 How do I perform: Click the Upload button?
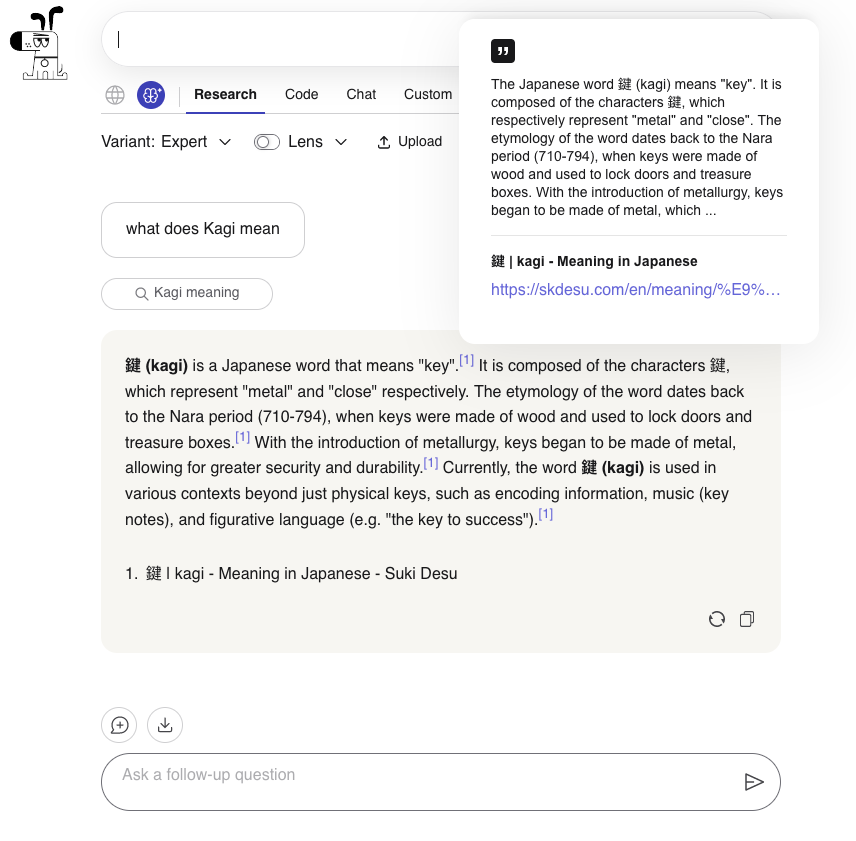(410, 142)
